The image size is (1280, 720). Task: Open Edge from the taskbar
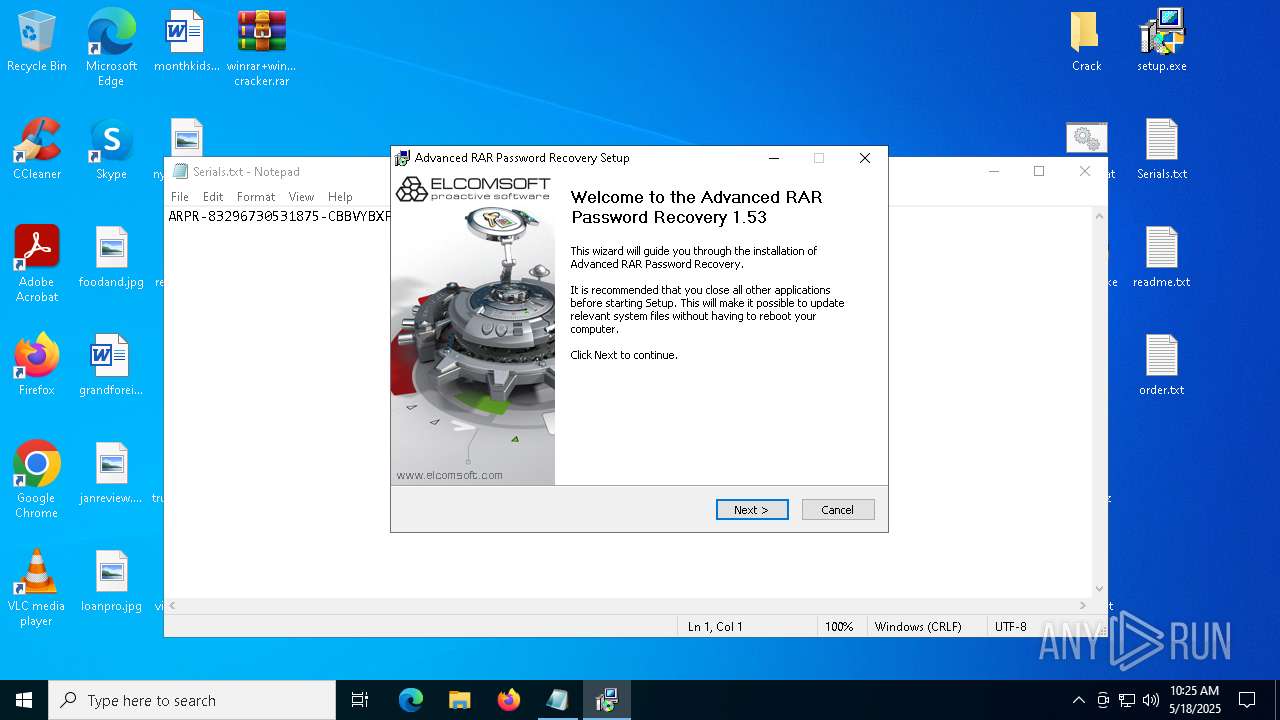(x=411, y=700)
